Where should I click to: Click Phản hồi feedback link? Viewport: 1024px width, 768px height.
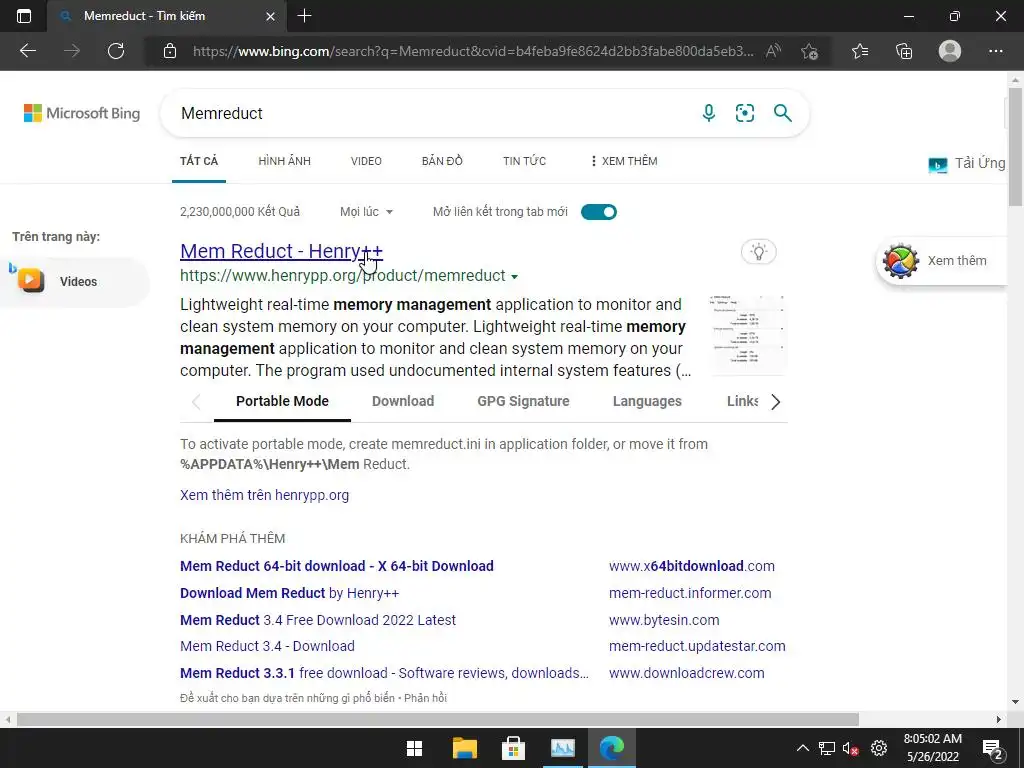pos(425,698)
